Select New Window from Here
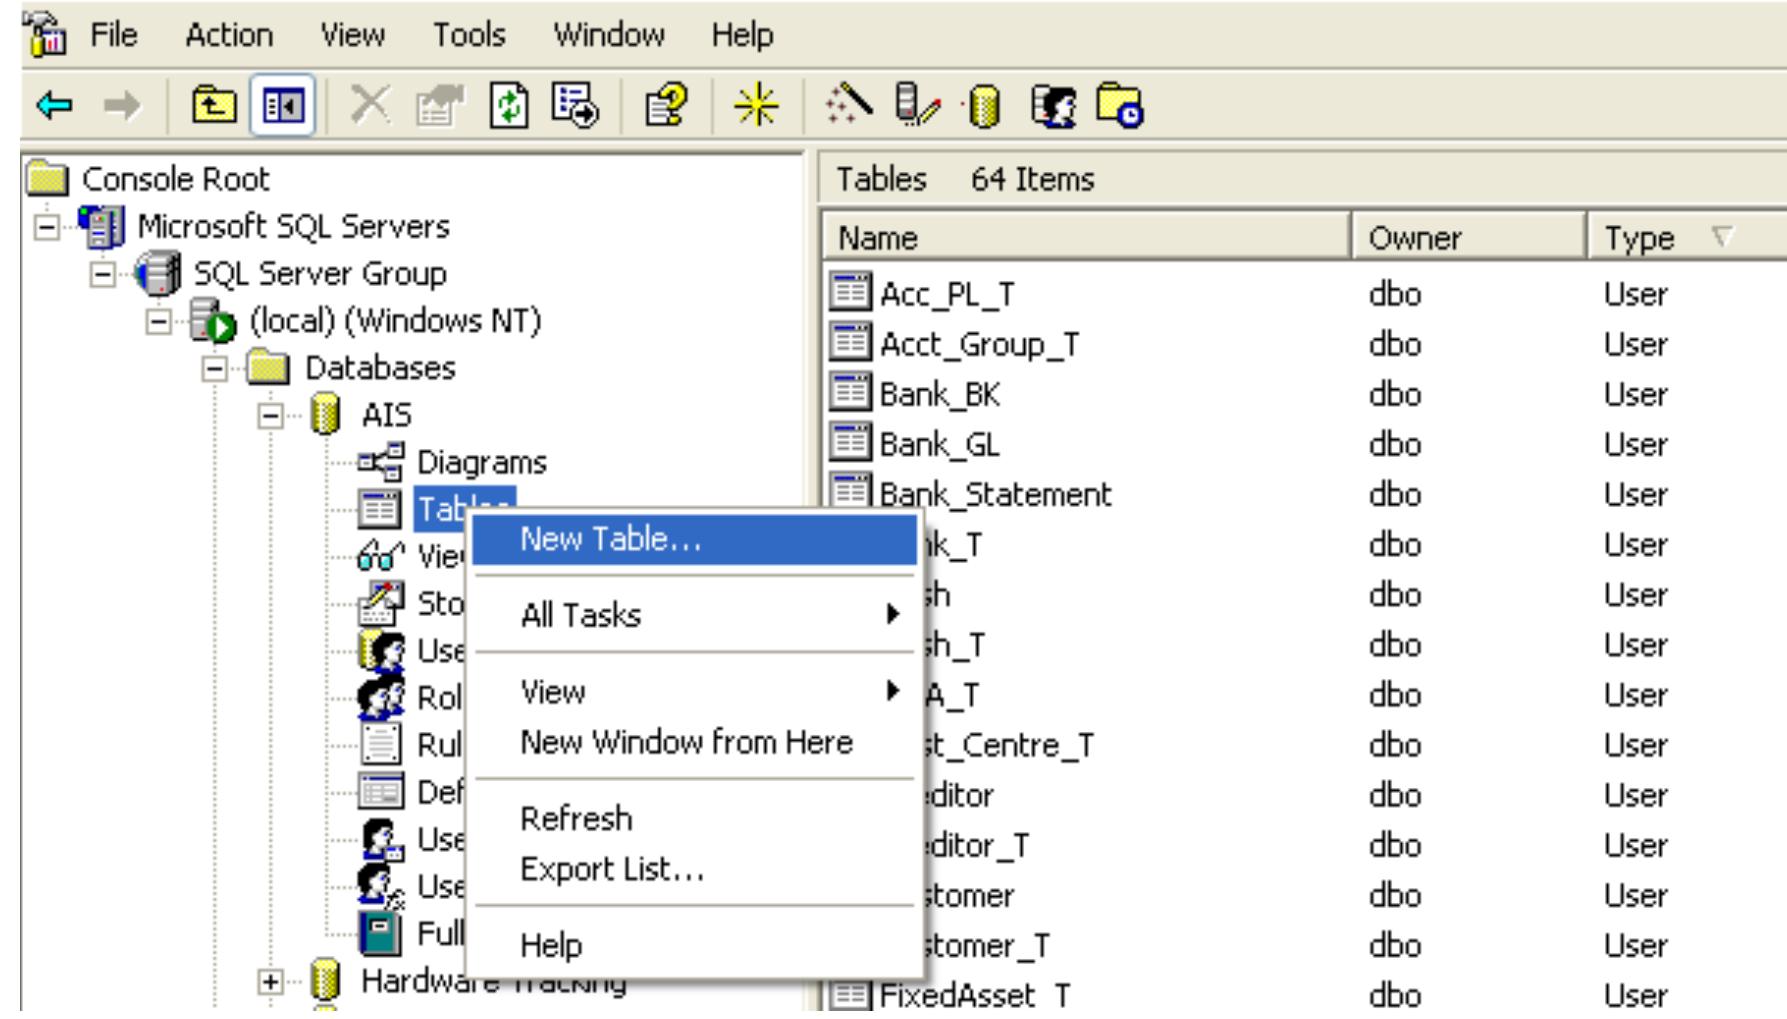 694,742
